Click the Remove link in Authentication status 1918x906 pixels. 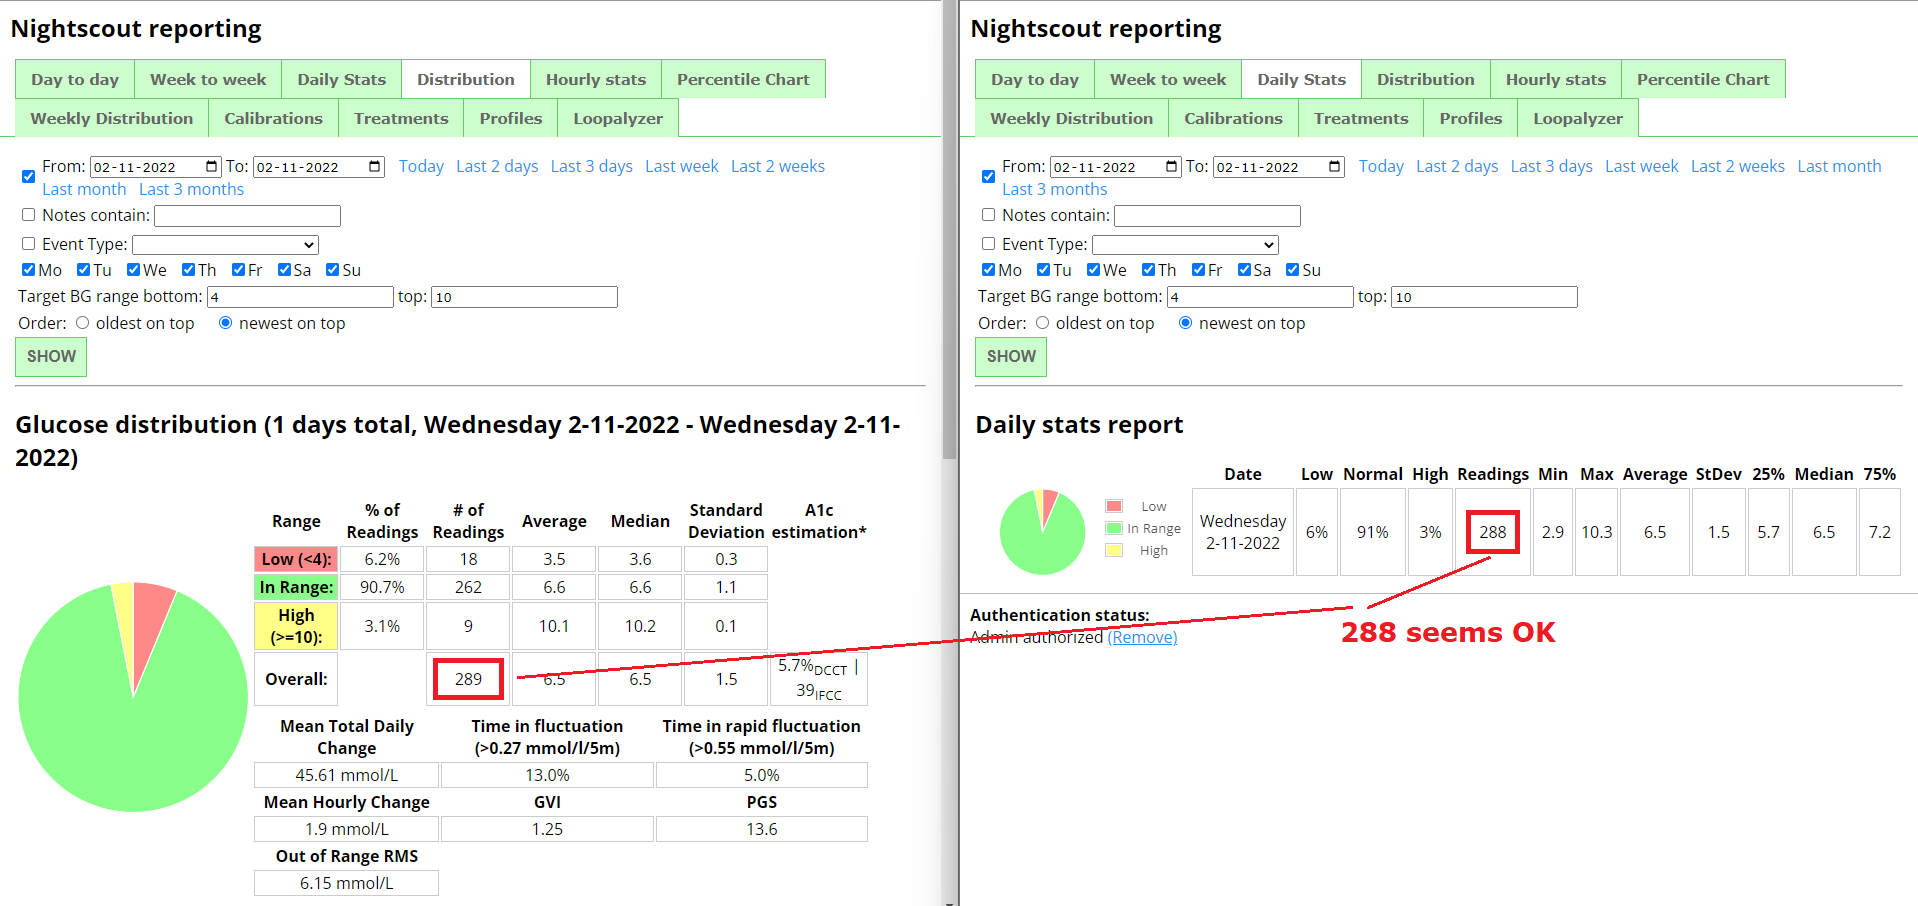point(1142,637)
